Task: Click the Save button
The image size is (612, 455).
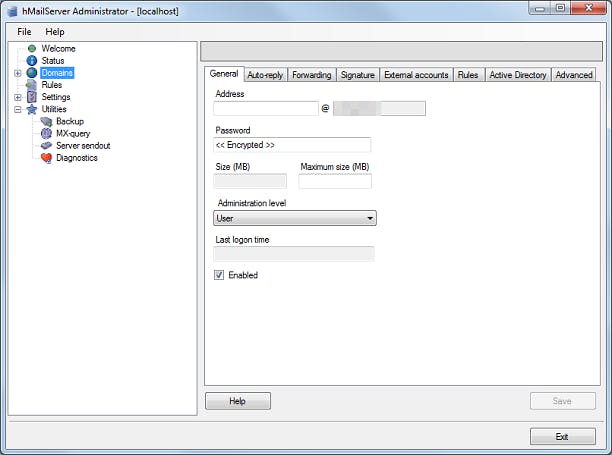Action: 562,401
